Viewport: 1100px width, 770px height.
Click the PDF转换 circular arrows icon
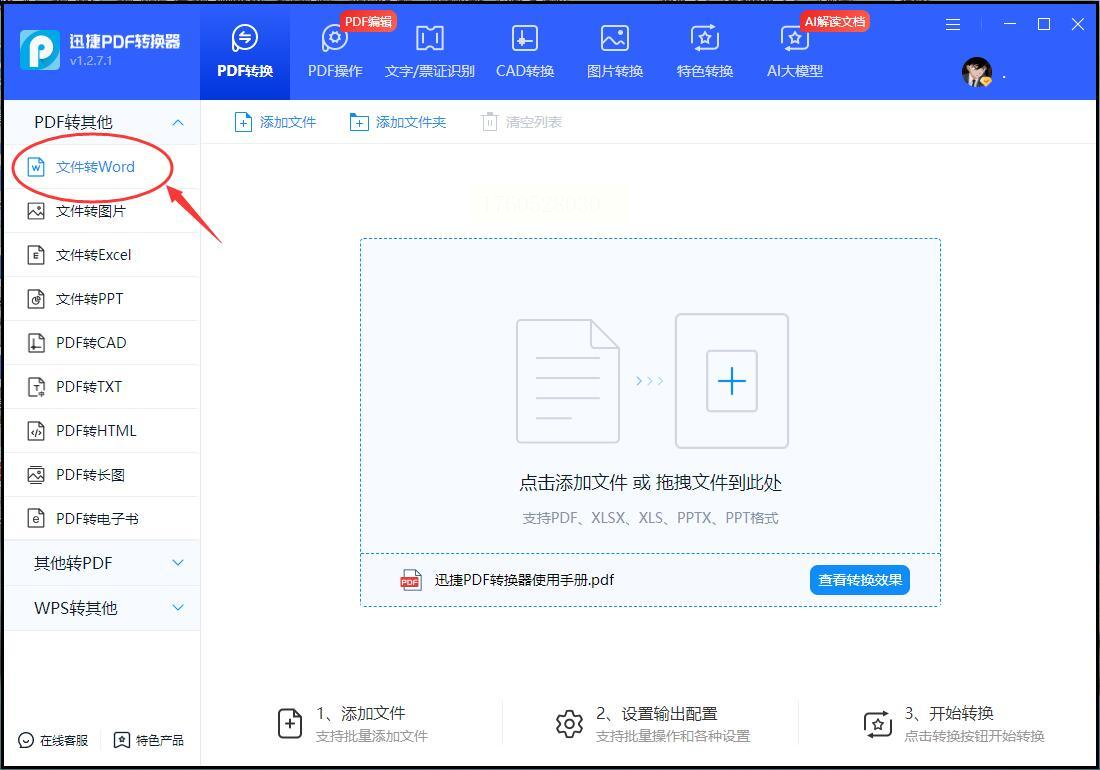pos(245,38)
